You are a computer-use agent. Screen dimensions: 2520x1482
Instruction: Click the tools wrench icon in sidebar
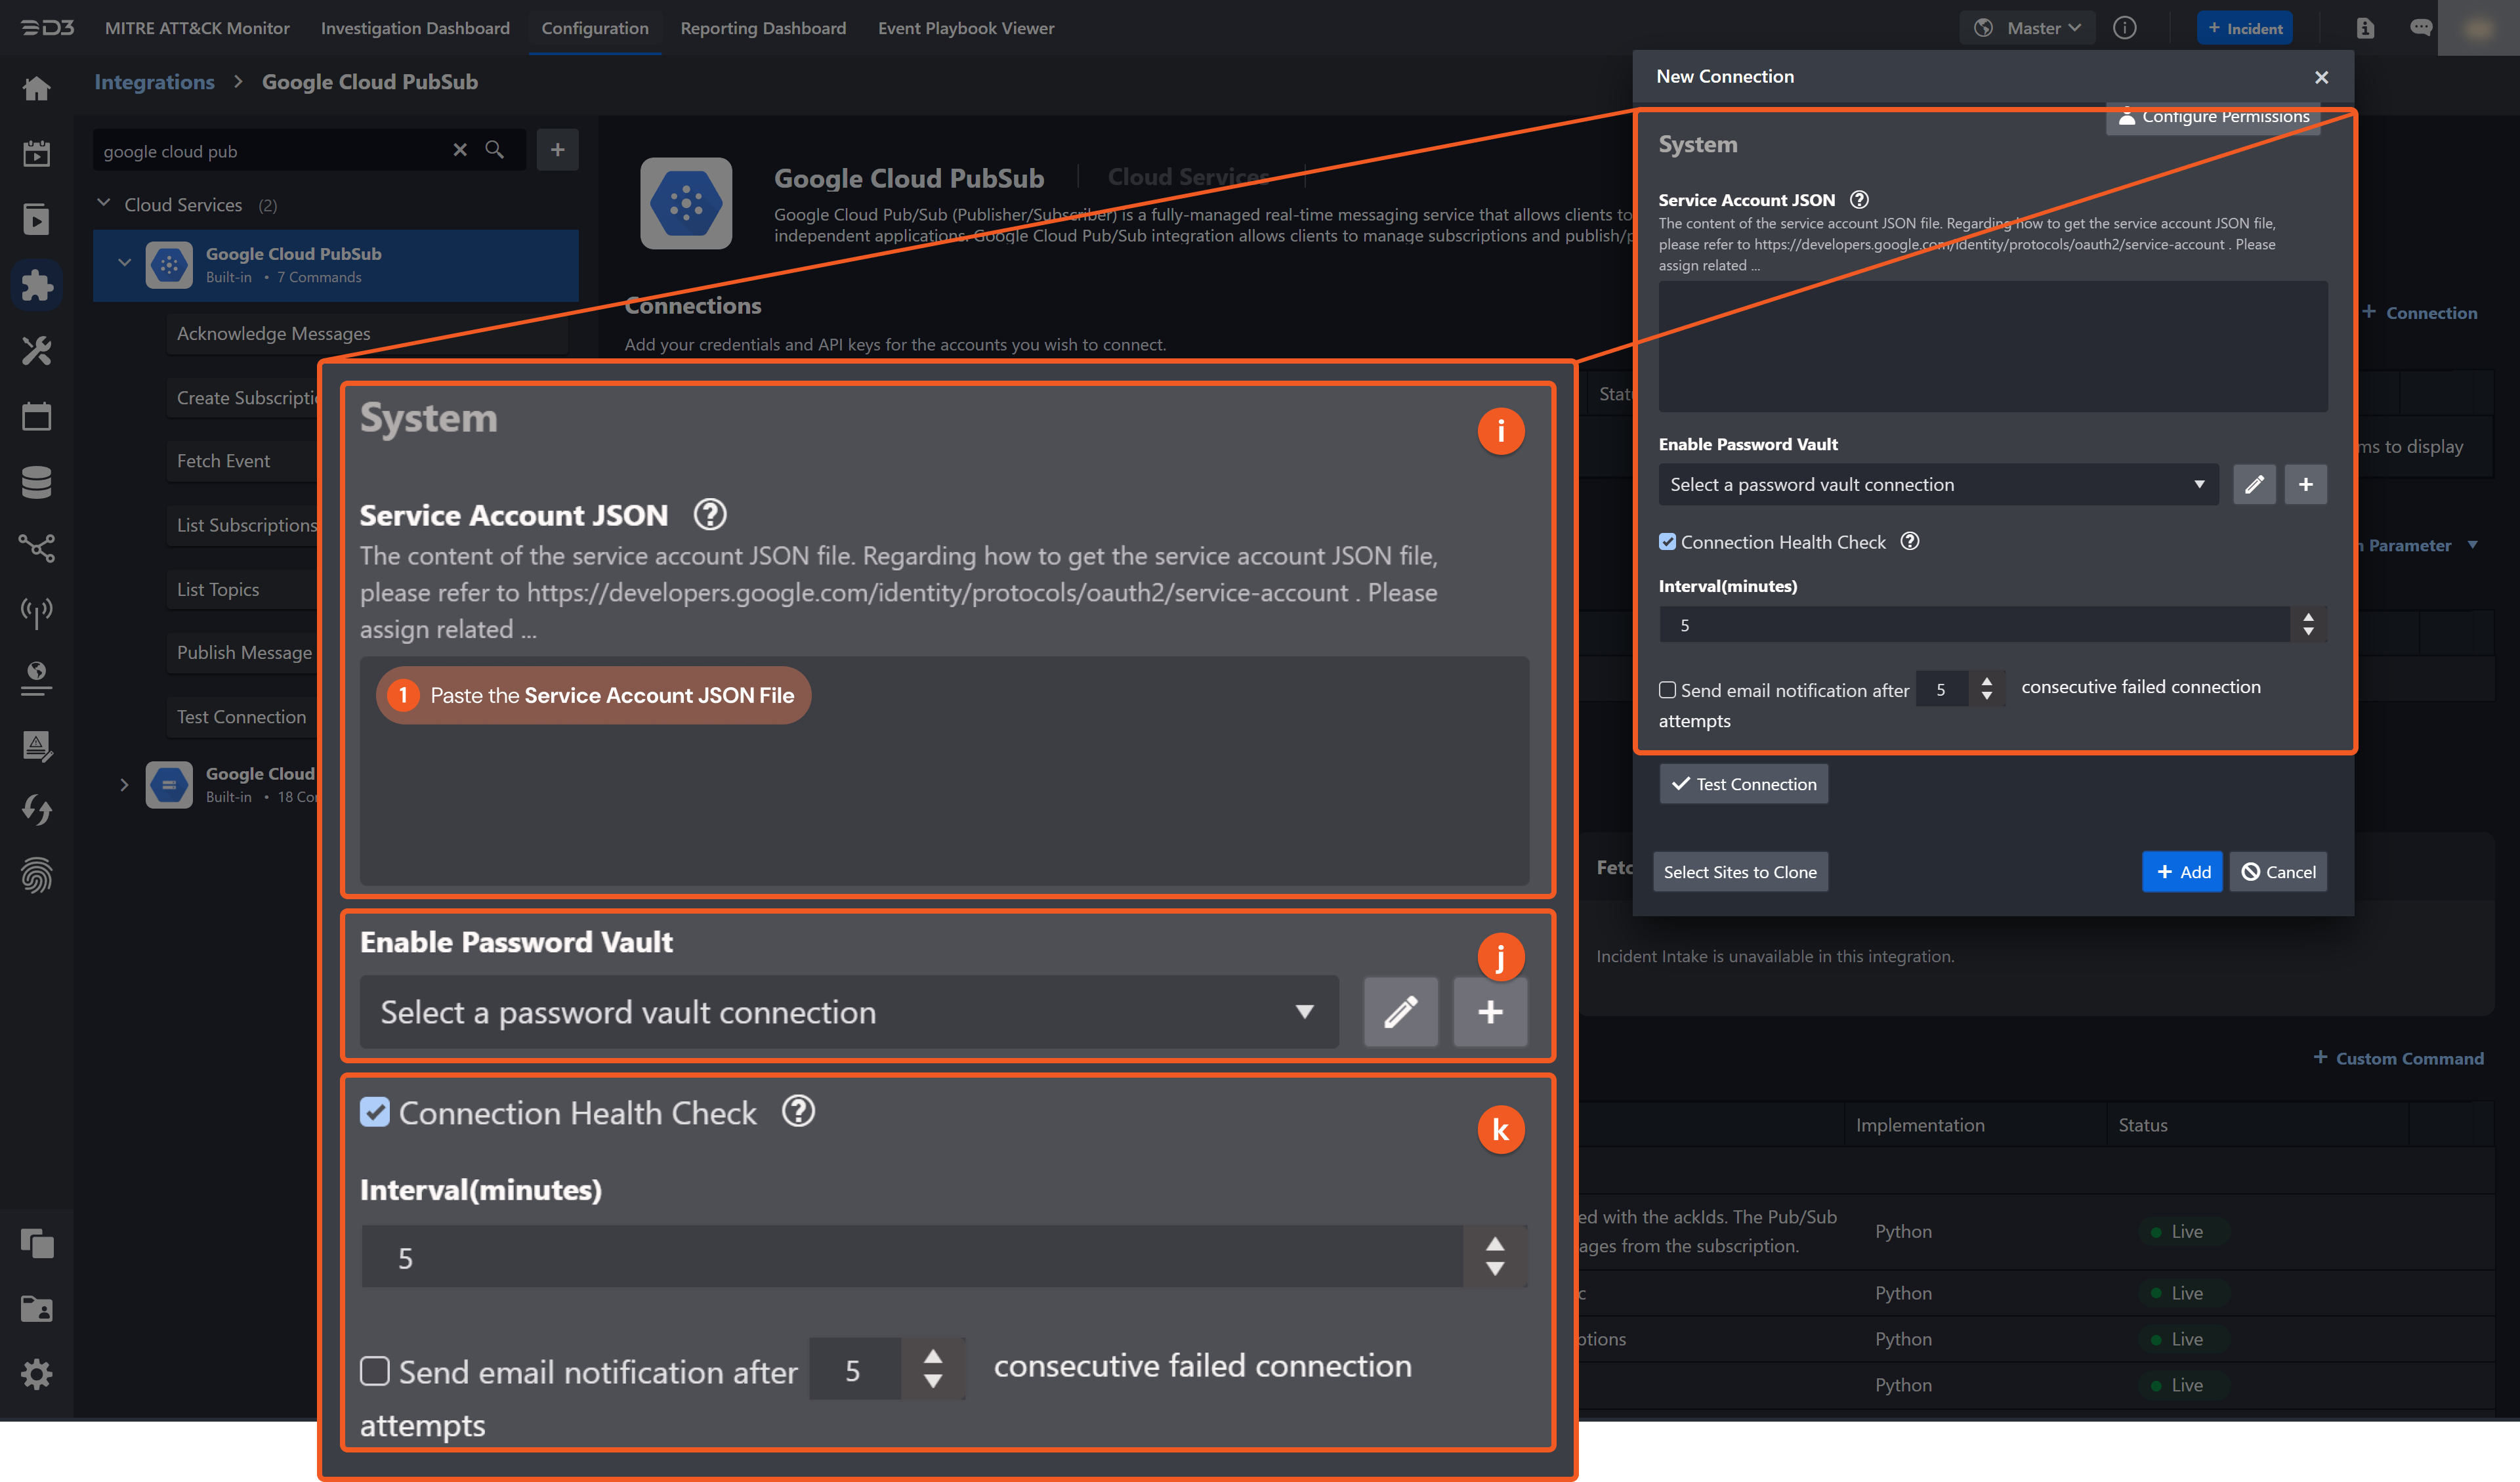[x=36, y=350]
